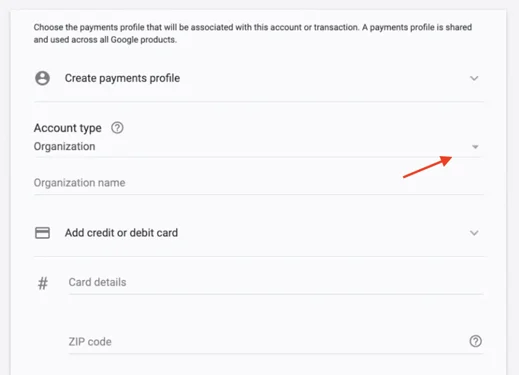Open the ZIP code help question-mark icon

click(x=475, y=341)
